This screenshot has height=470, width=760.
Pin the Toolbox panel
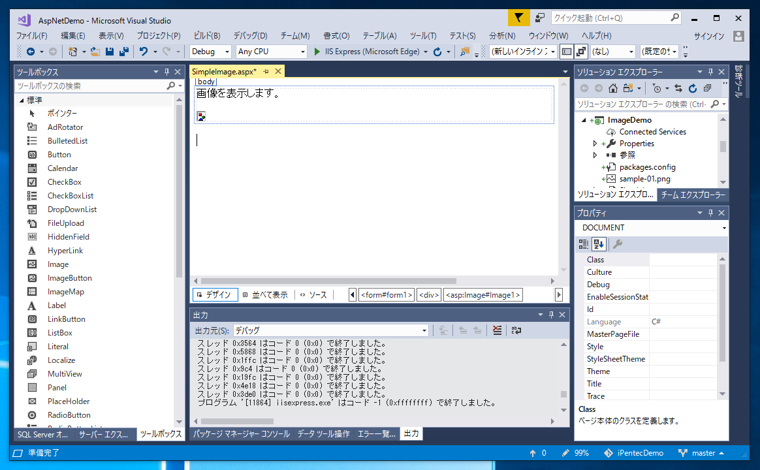coord(167,72)
